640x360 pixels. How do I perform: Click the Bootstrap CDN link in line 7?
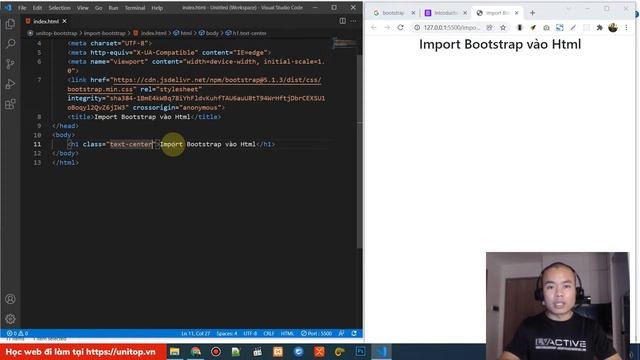(217, 80)
